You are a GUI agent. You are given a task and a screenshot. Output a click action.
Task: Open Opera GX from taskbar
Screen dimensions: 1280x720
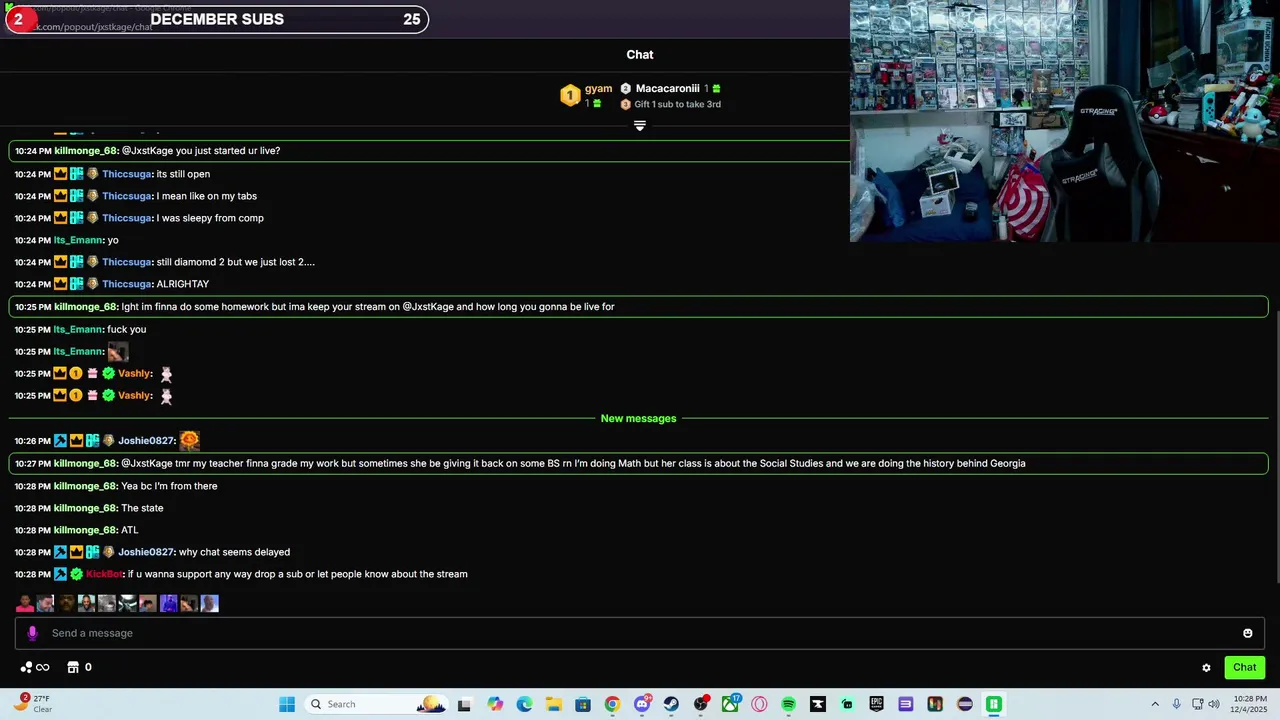pos(759,704)
